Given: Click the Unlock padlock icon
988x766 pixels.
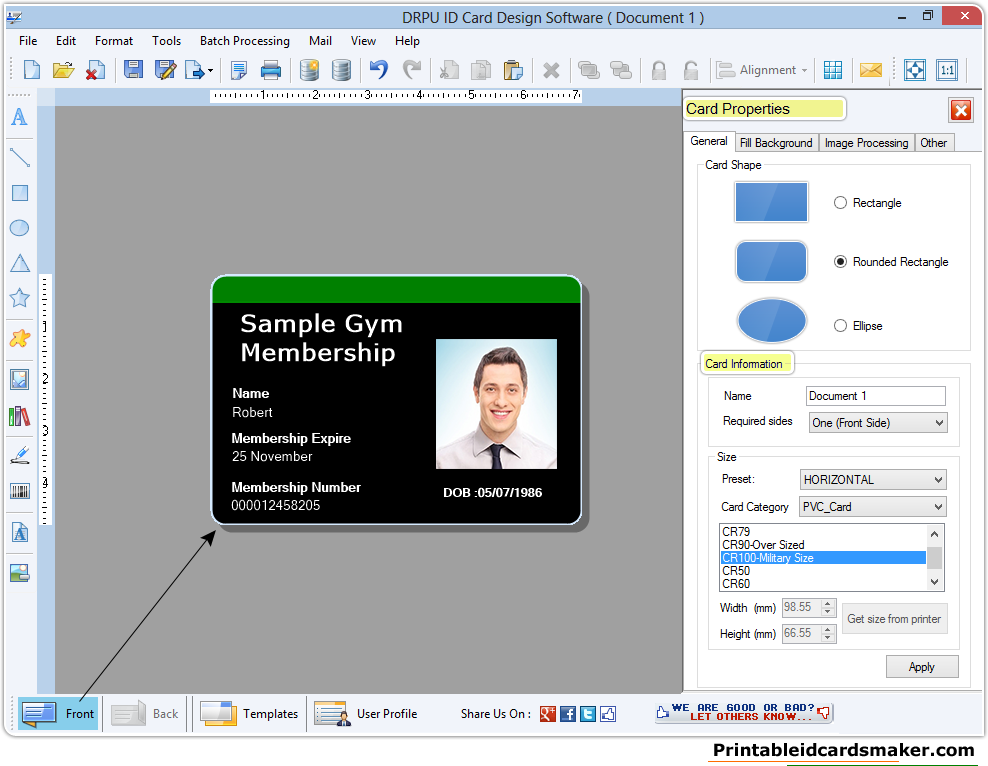Looking at the screenshot, I should 691,70.
